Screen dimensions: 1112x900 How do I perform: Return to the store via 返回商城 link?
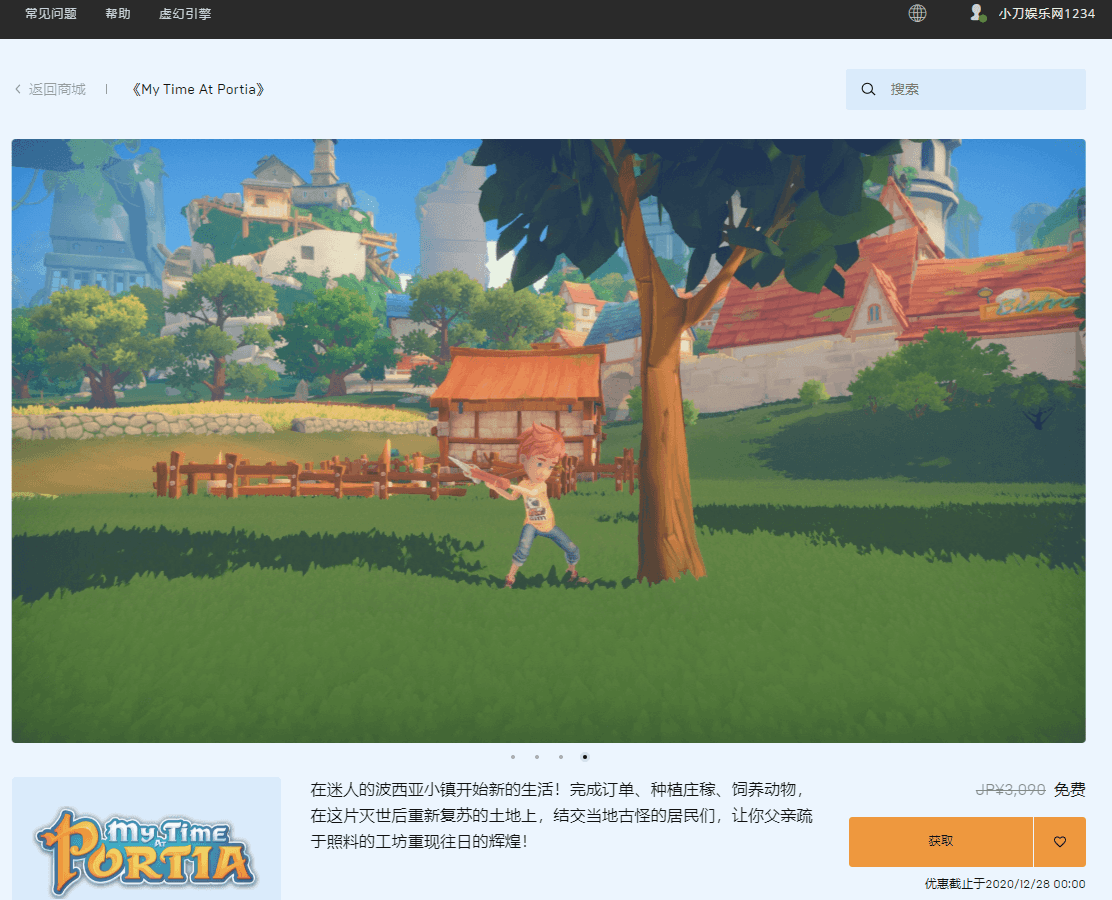pos(57,89)
